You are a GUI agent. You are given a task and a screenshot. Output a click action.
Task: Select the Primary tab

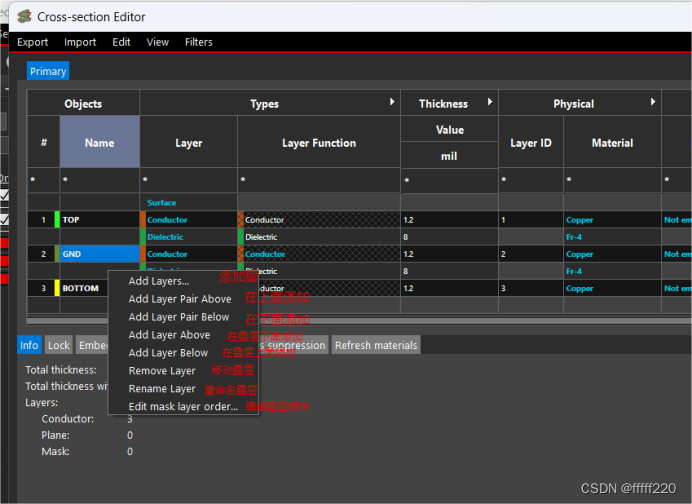48,71
